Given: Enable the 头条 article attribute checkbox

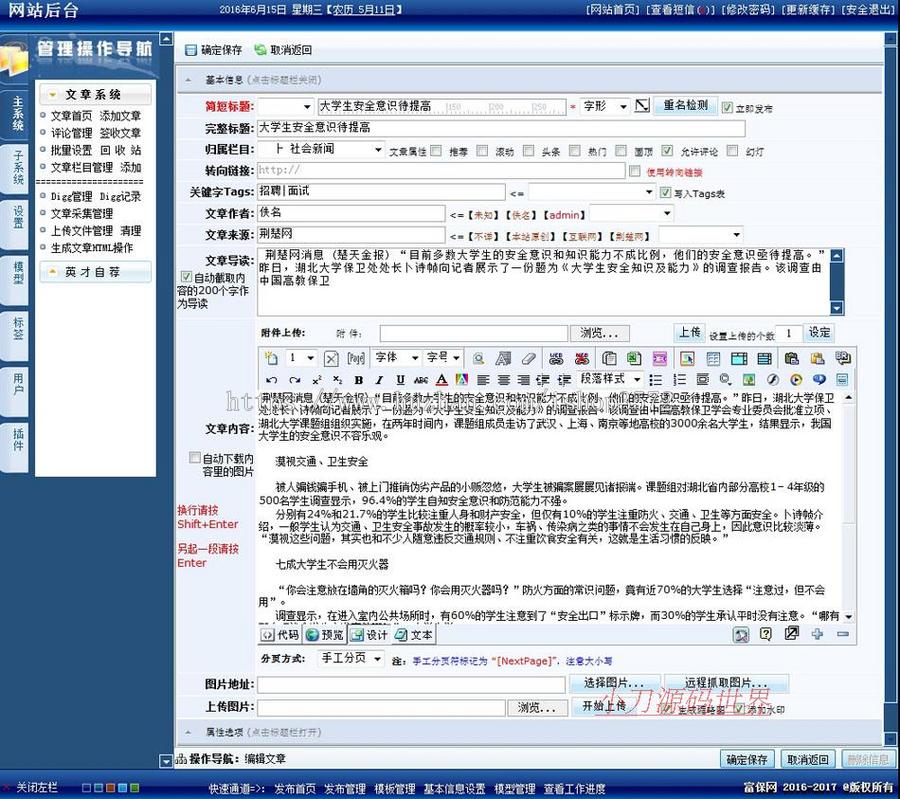Looking at the screenshot, I should (527, 150).
